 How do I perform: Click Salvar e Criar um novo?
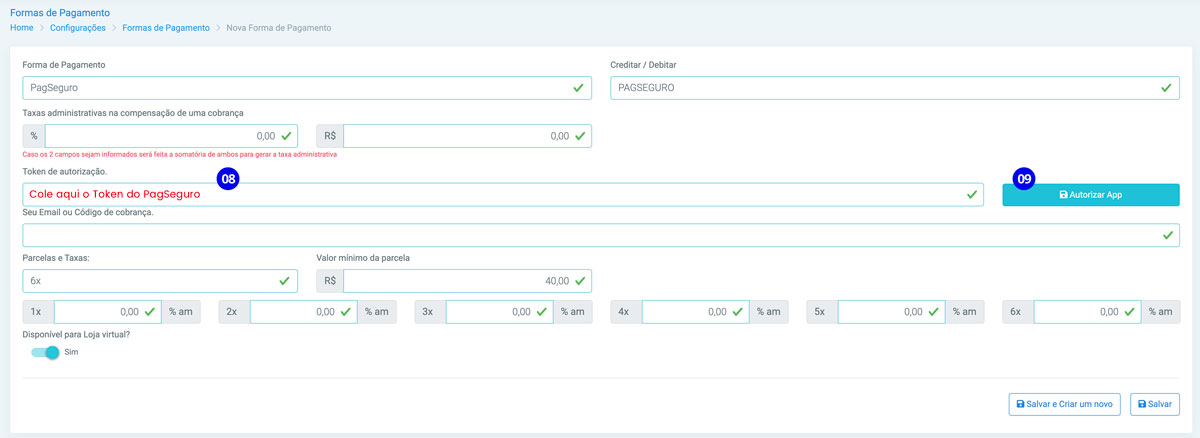click(1064, 404)
